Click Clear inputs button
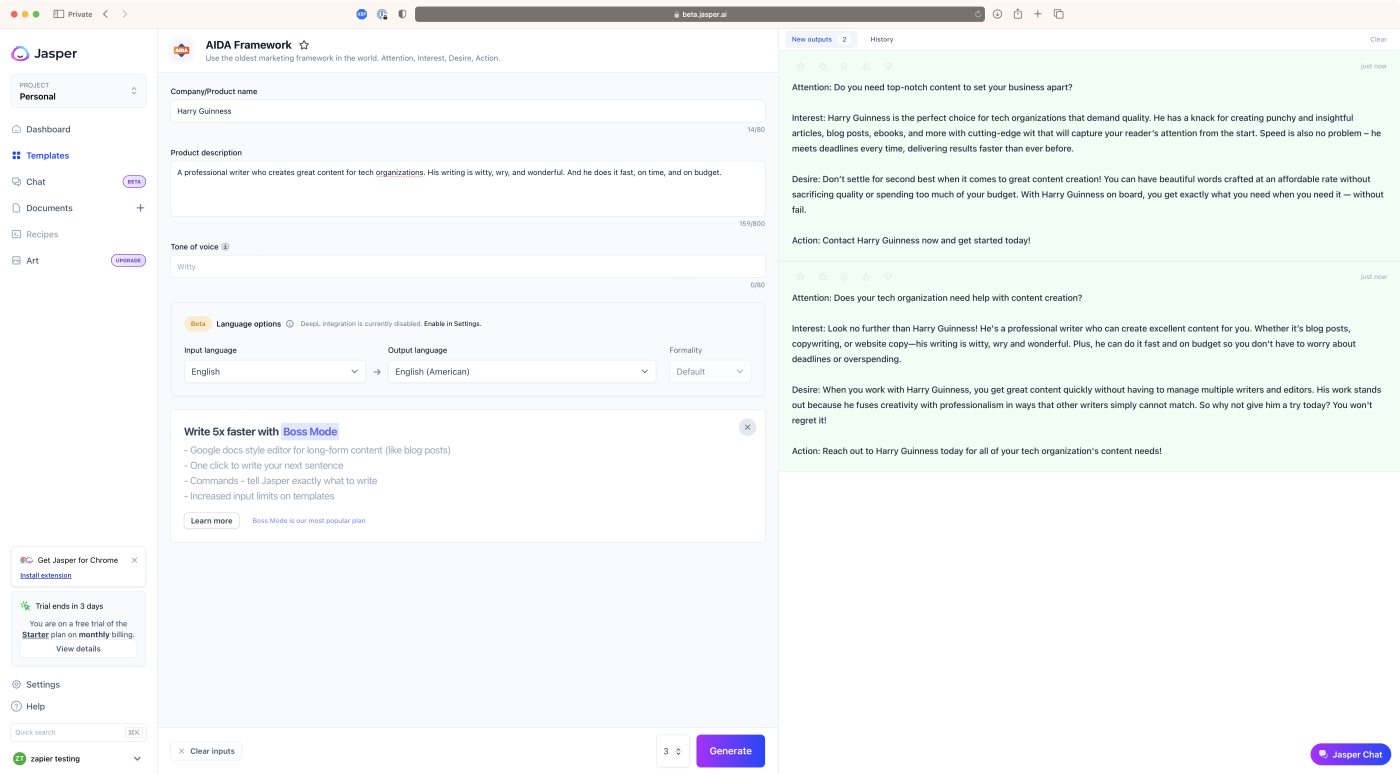1400x774 pixels. point(206,751)
